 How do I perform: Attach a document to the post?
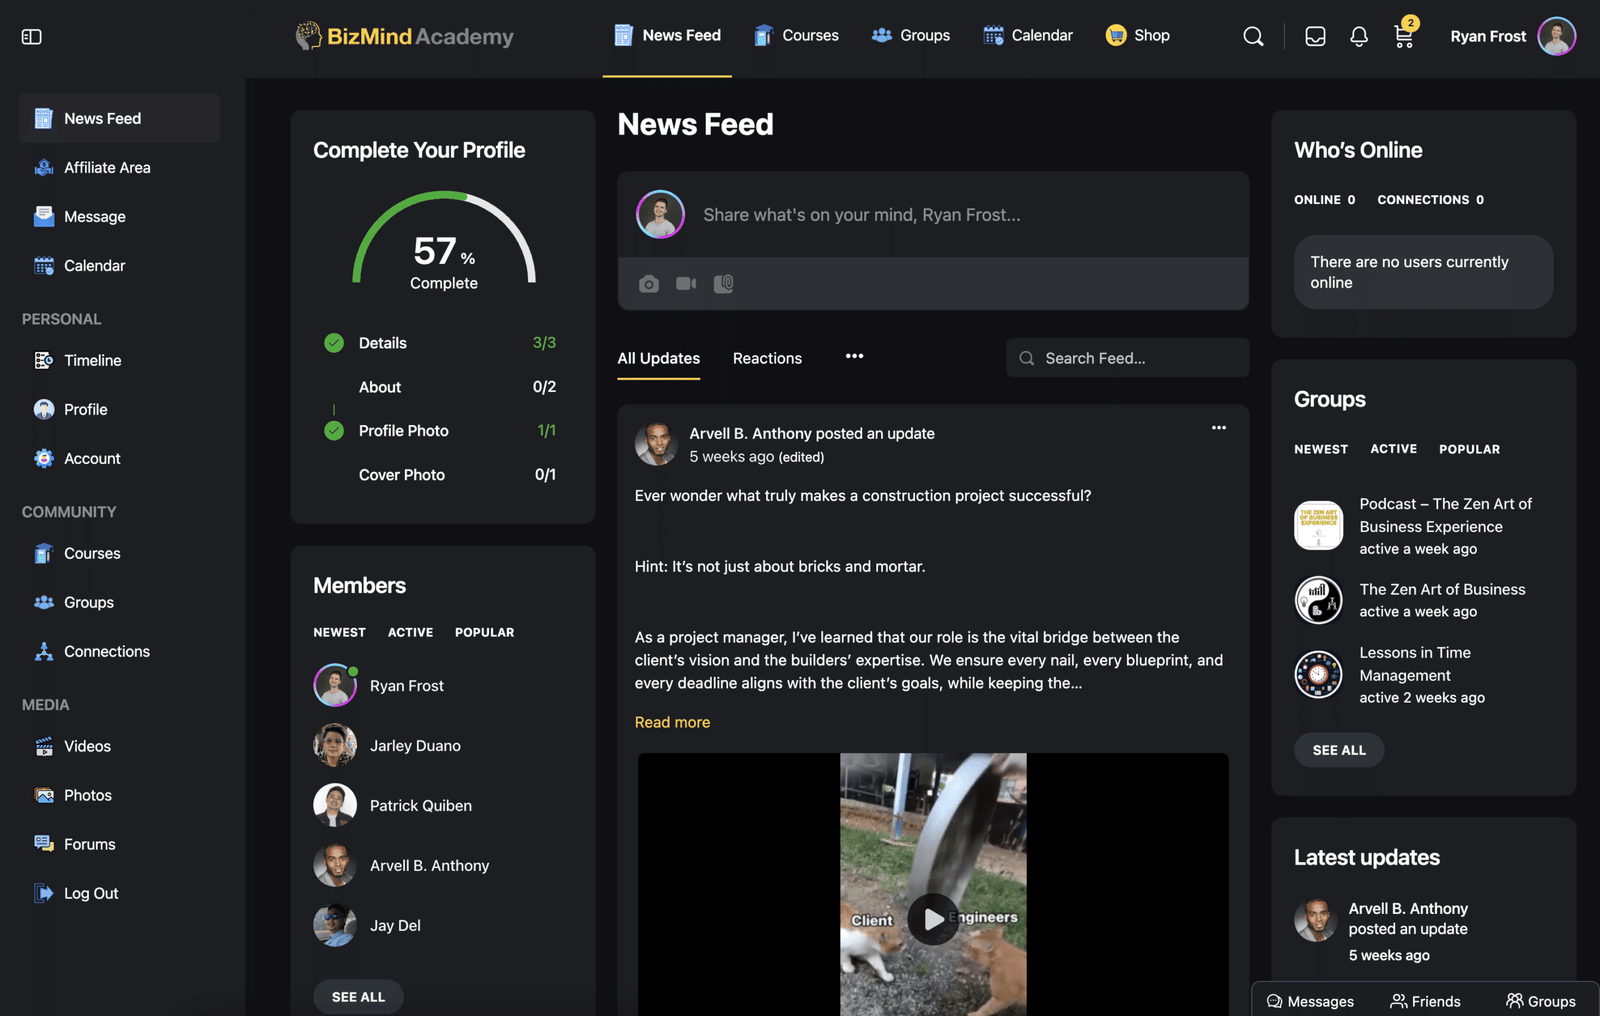coord(724,284)
